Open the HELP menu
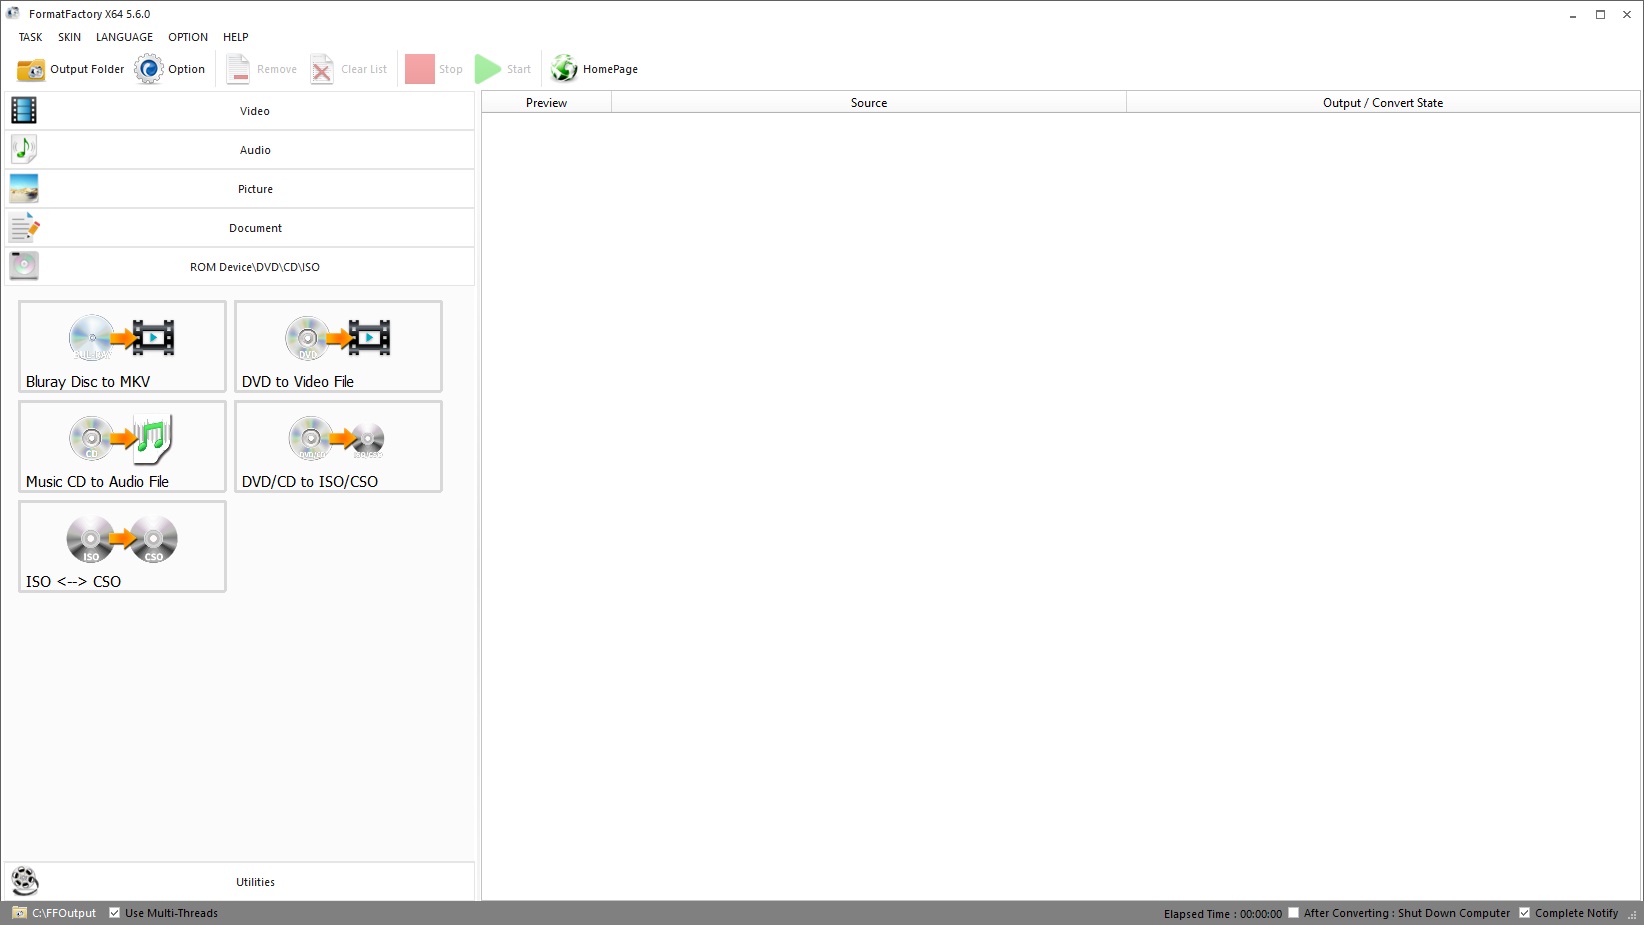 236,37
